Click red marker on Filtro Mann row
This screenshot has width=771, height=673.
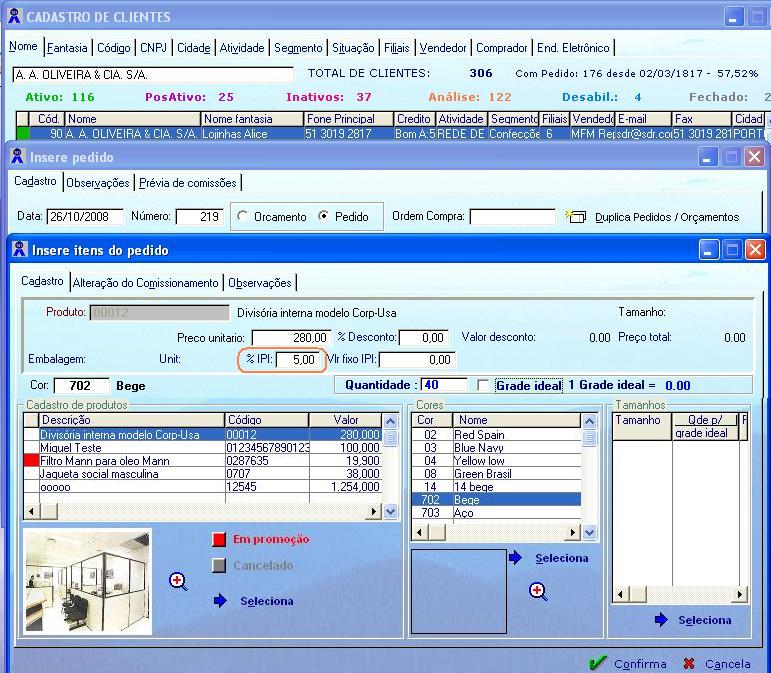coord(31,461)
